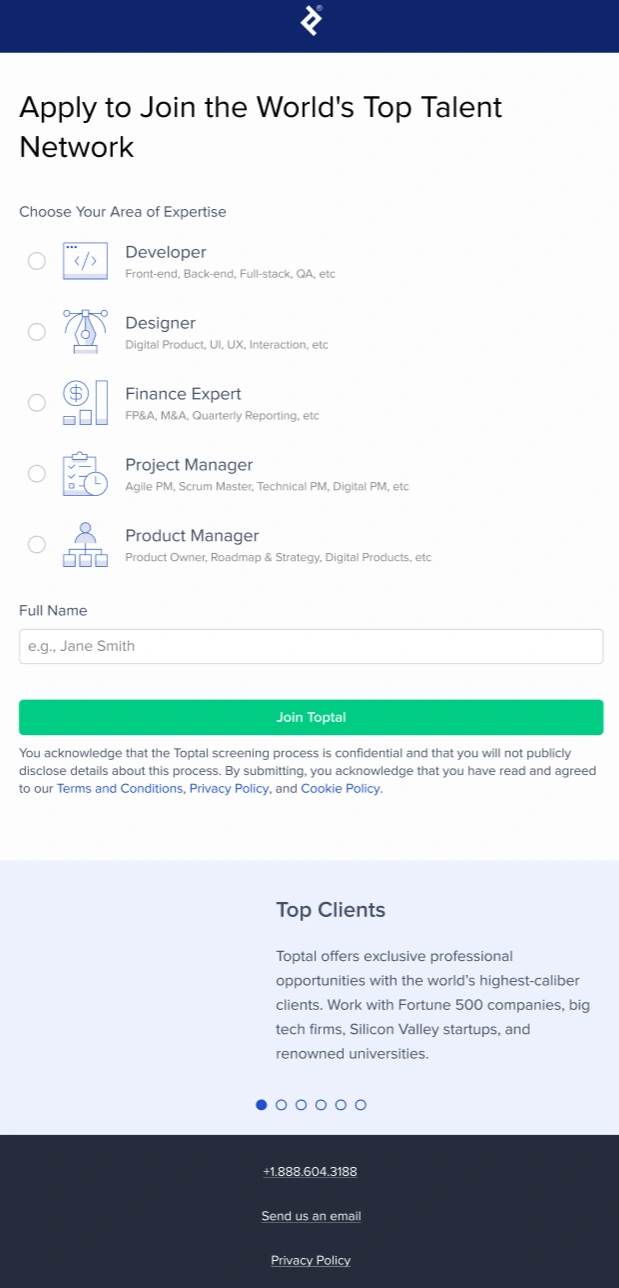Select the Designer radio button
This screenshot has width=619, height=1288.
coord(37,332)
